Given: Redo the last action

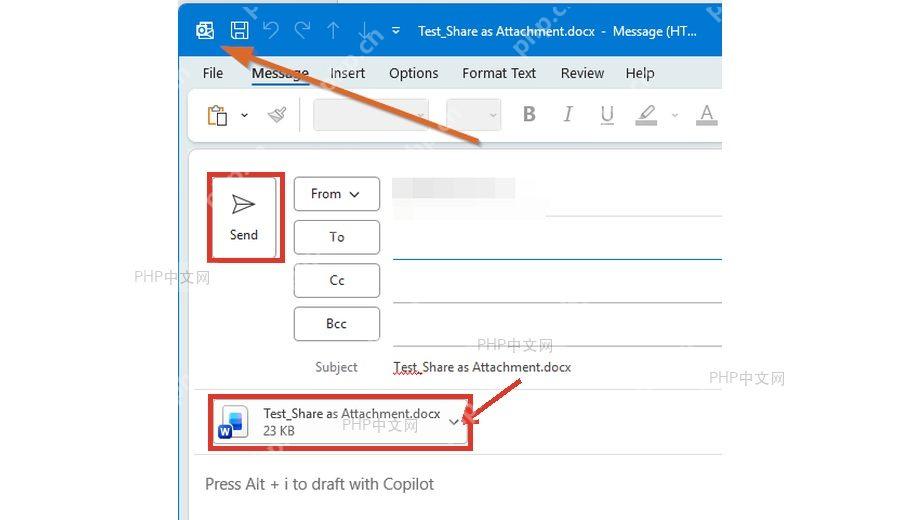Looking at the screenshot, I should coord(302,30).
